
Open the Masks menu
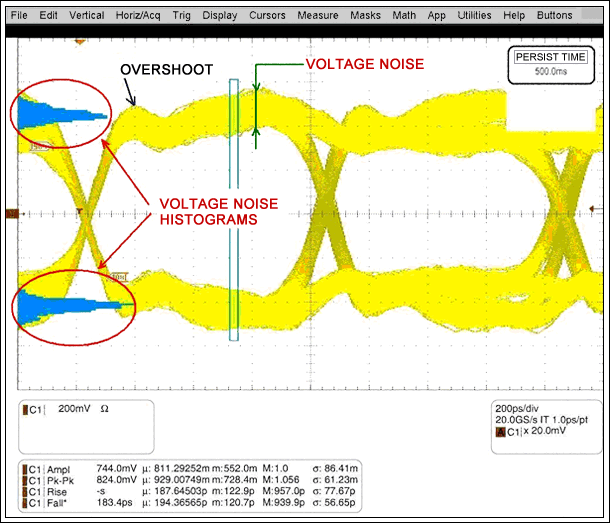pos(364,16)
